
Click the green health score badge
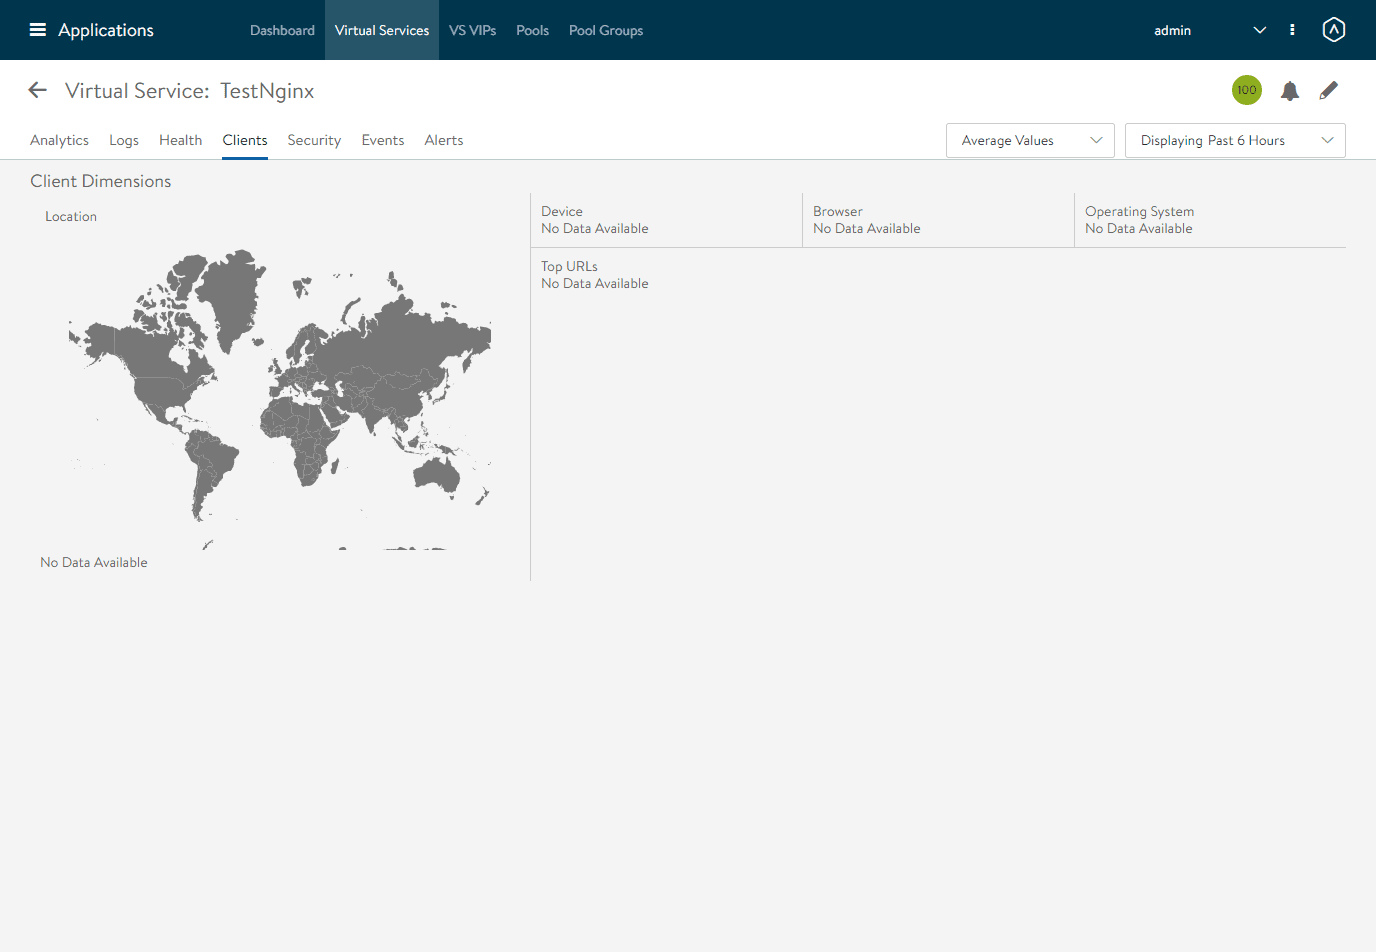click(1246, 90)
